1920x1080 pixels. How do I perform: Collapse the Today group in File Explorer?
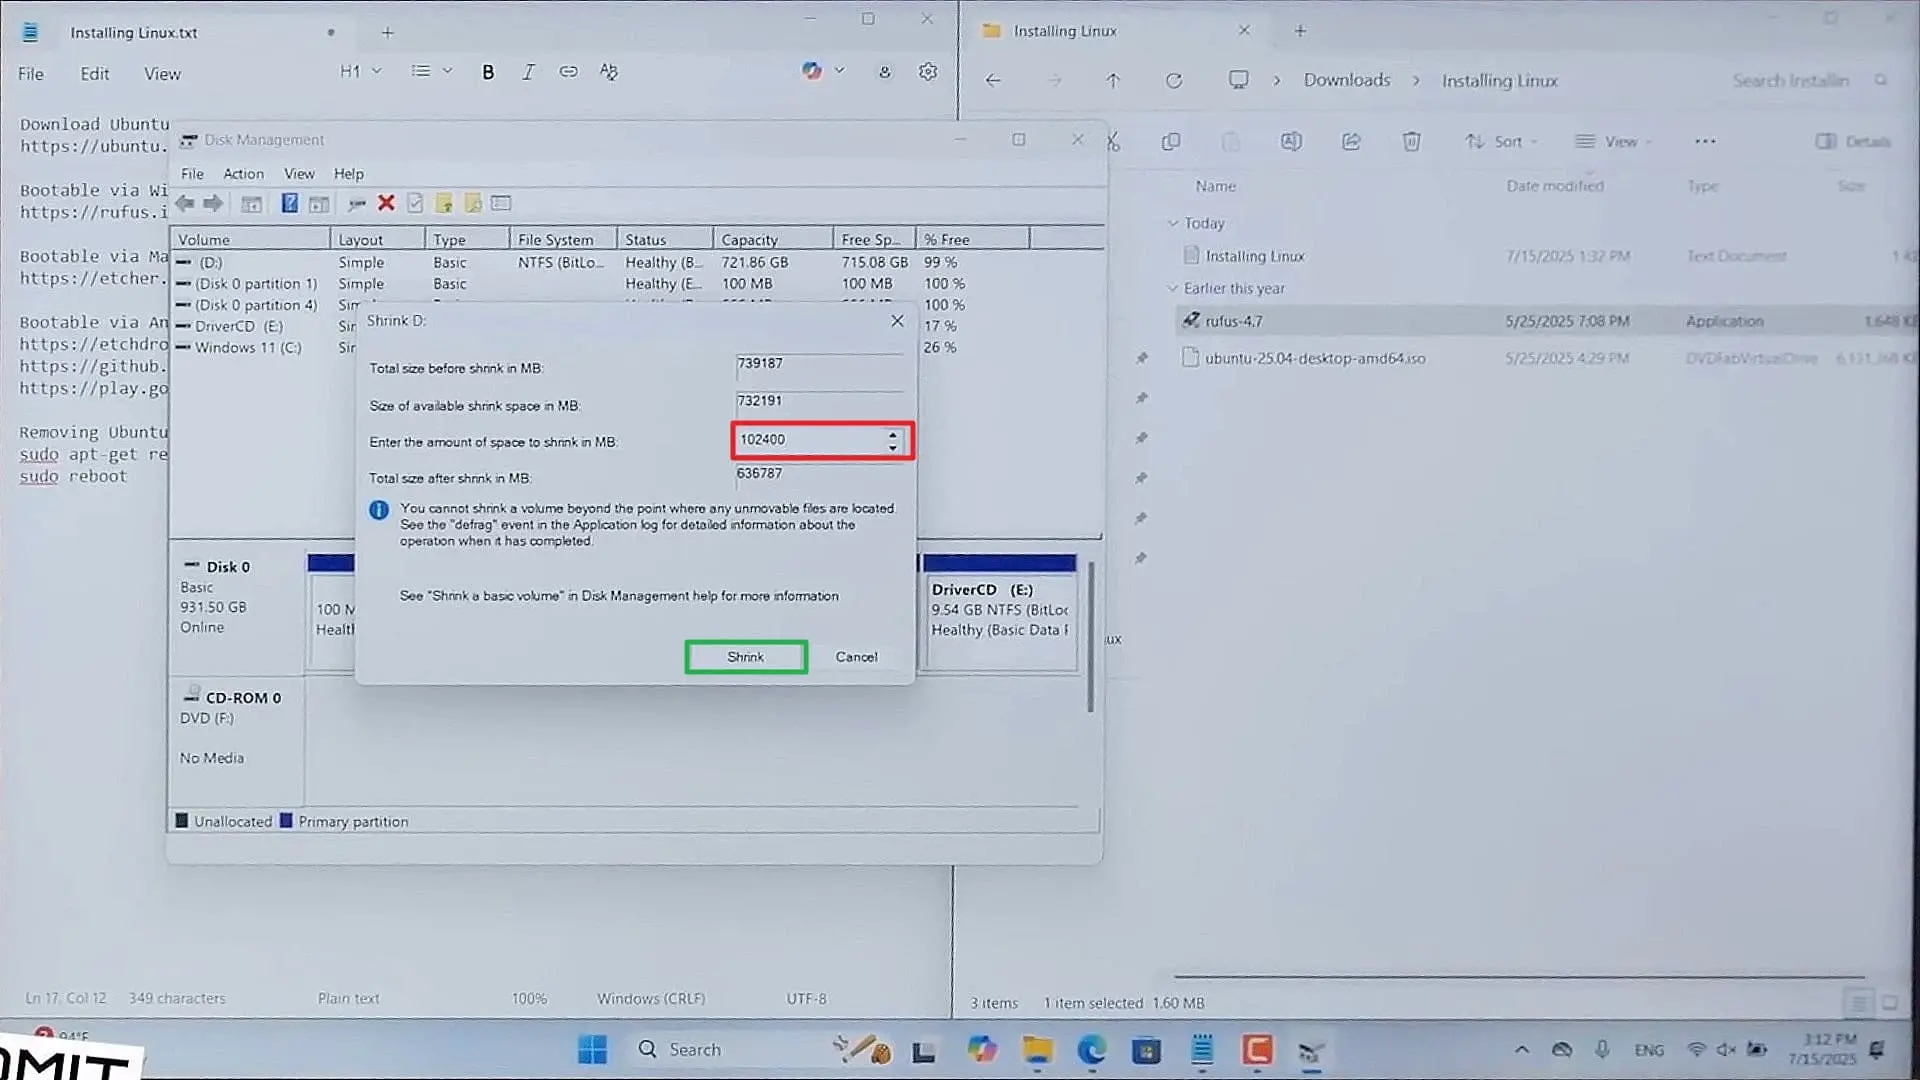pos(1173,223)
